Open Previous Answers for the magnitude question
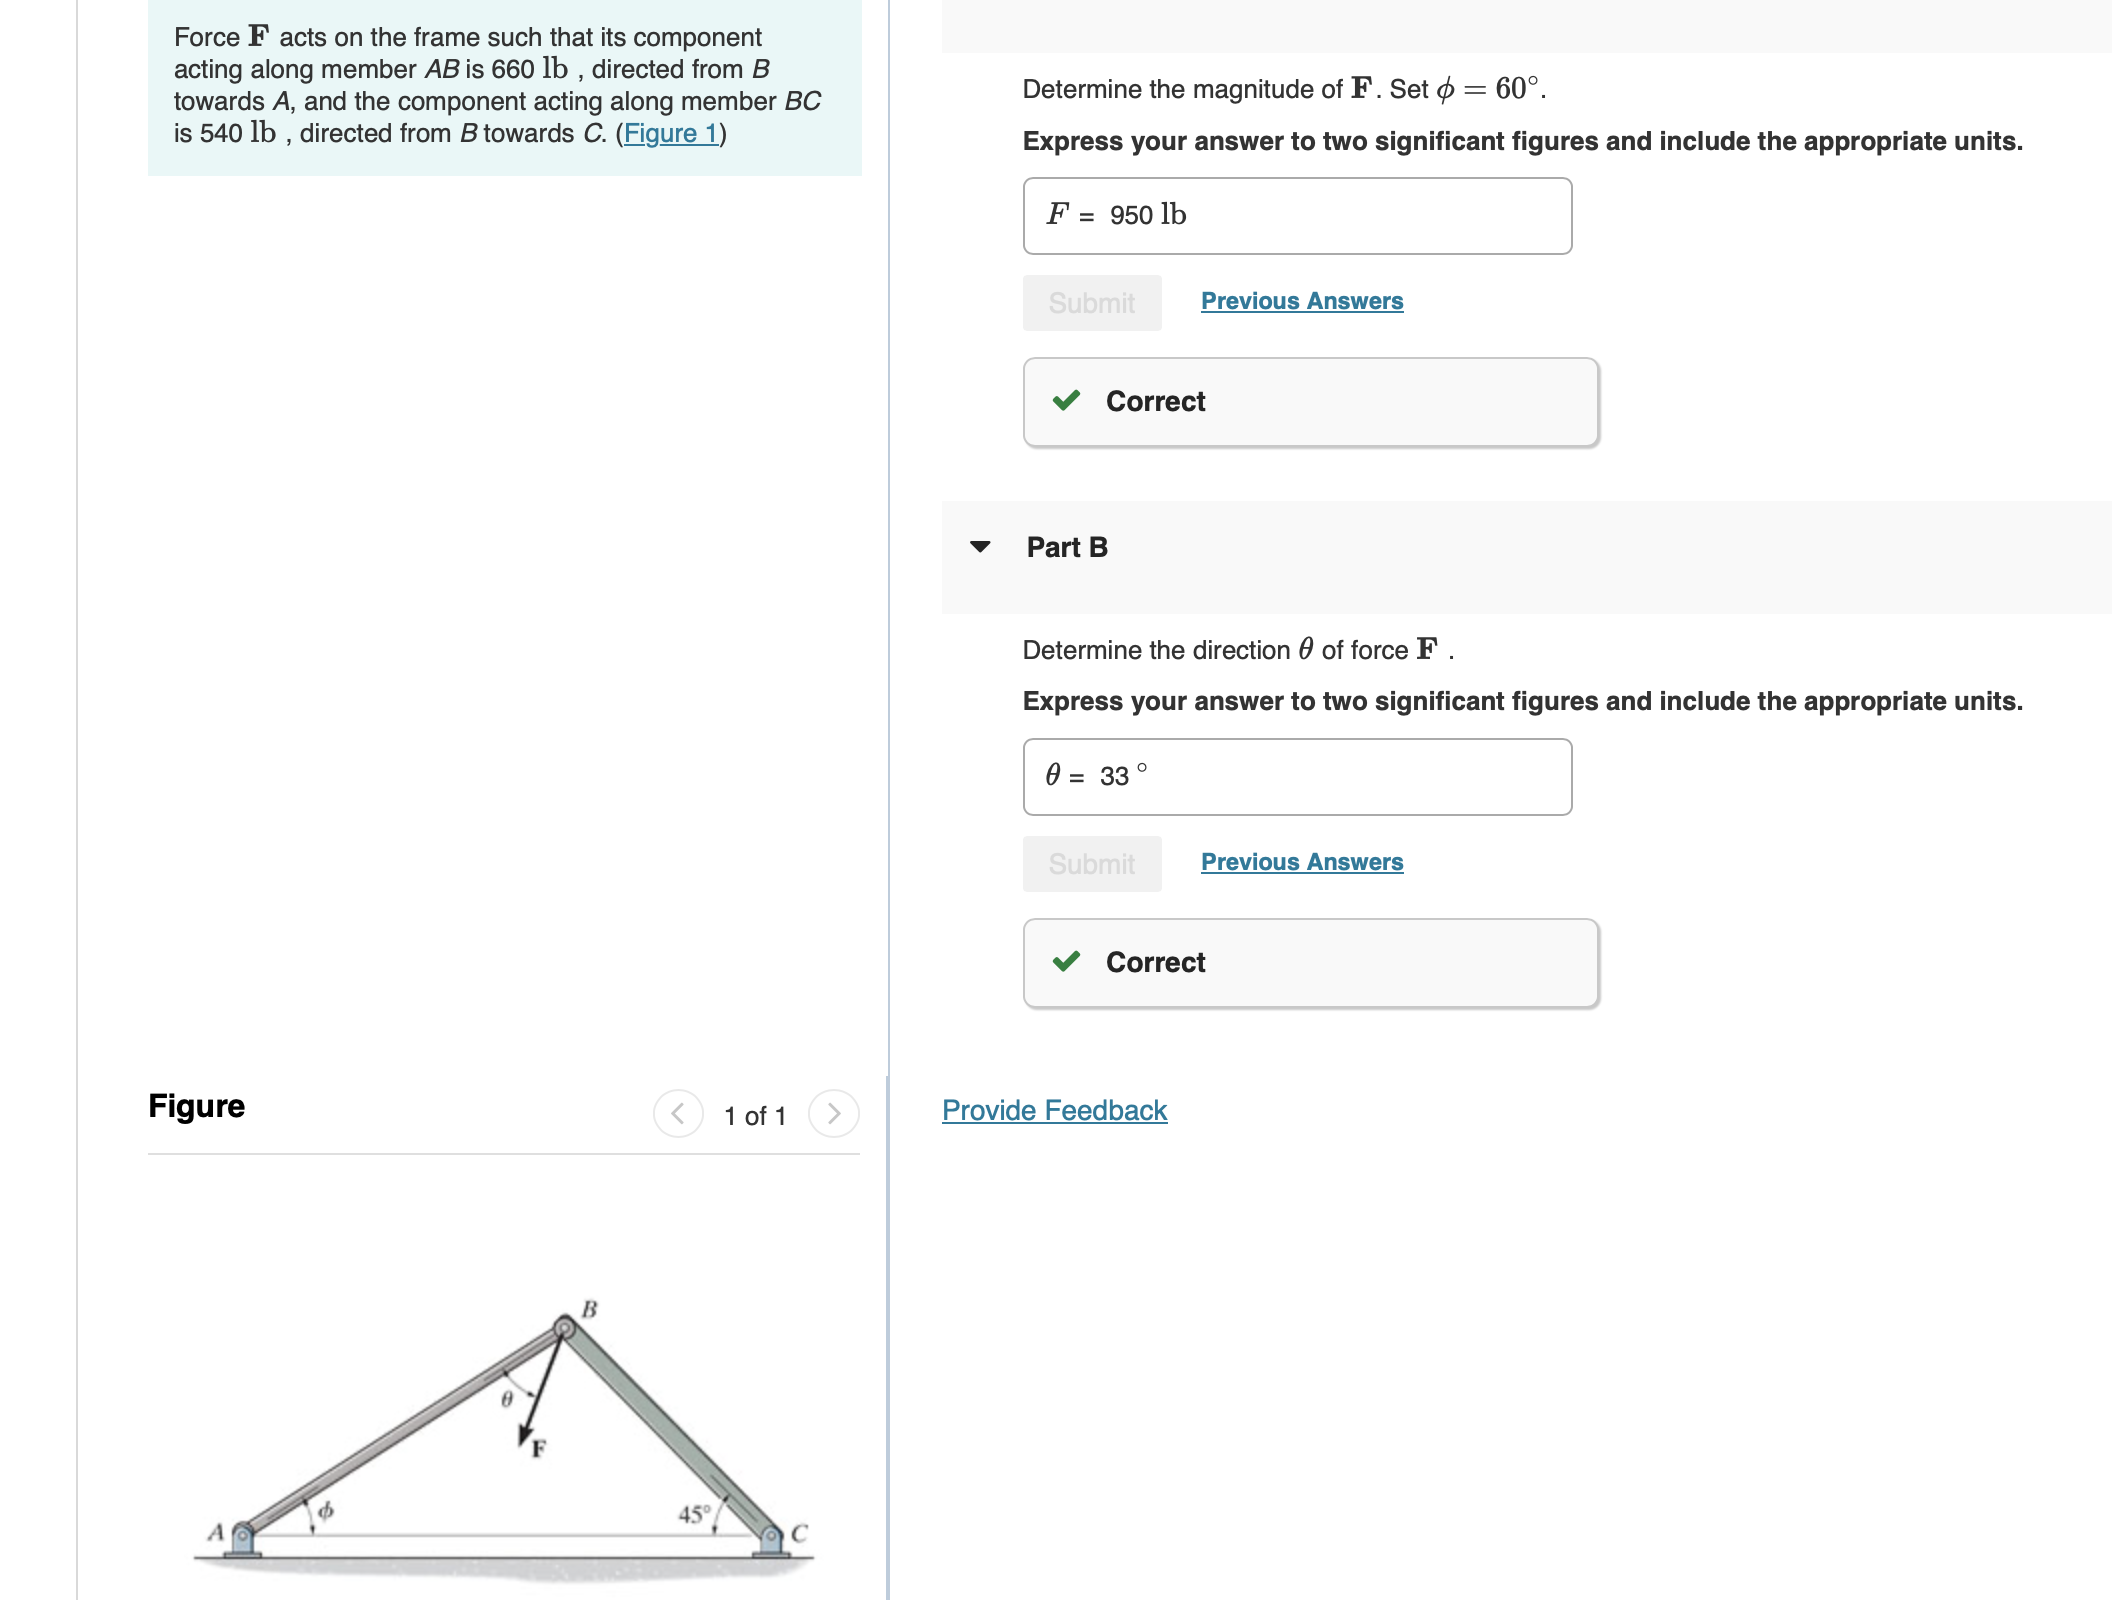 [x=1301, y=300]
